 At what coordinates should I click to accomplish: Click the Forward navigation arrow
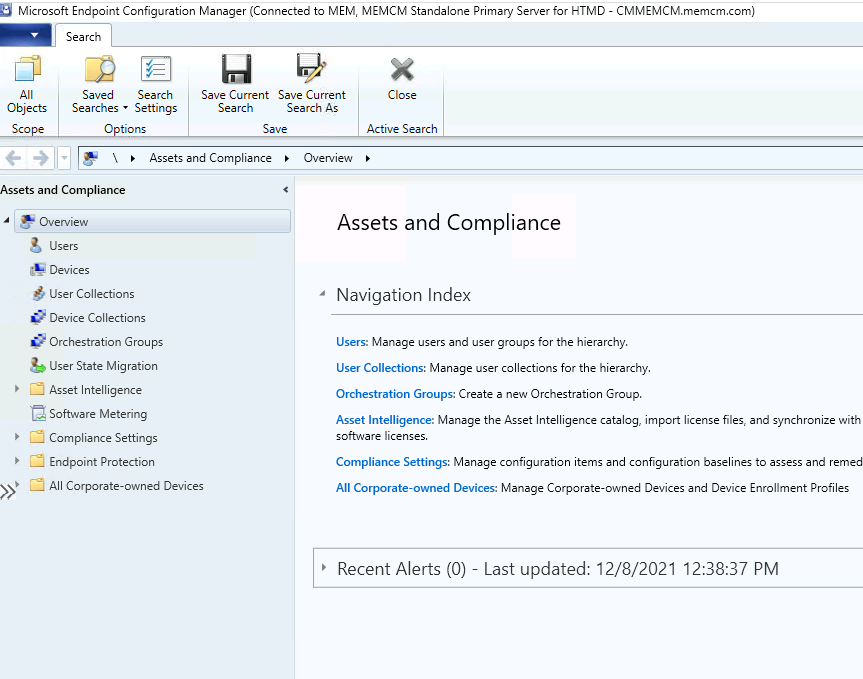(x=41, y=158)
